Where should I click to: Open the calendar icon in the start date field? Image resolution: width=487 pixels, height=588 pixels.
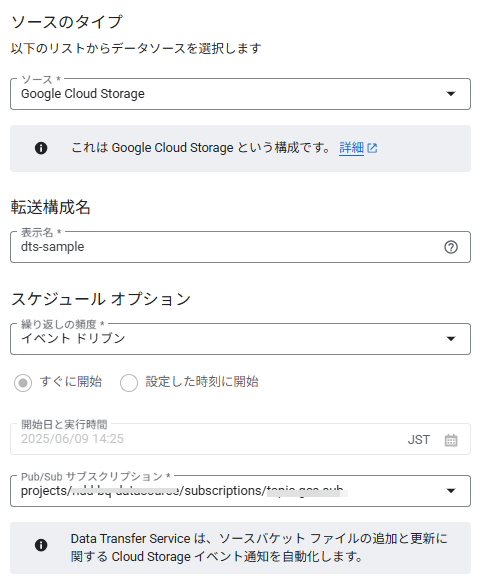(x=451, y=440)
